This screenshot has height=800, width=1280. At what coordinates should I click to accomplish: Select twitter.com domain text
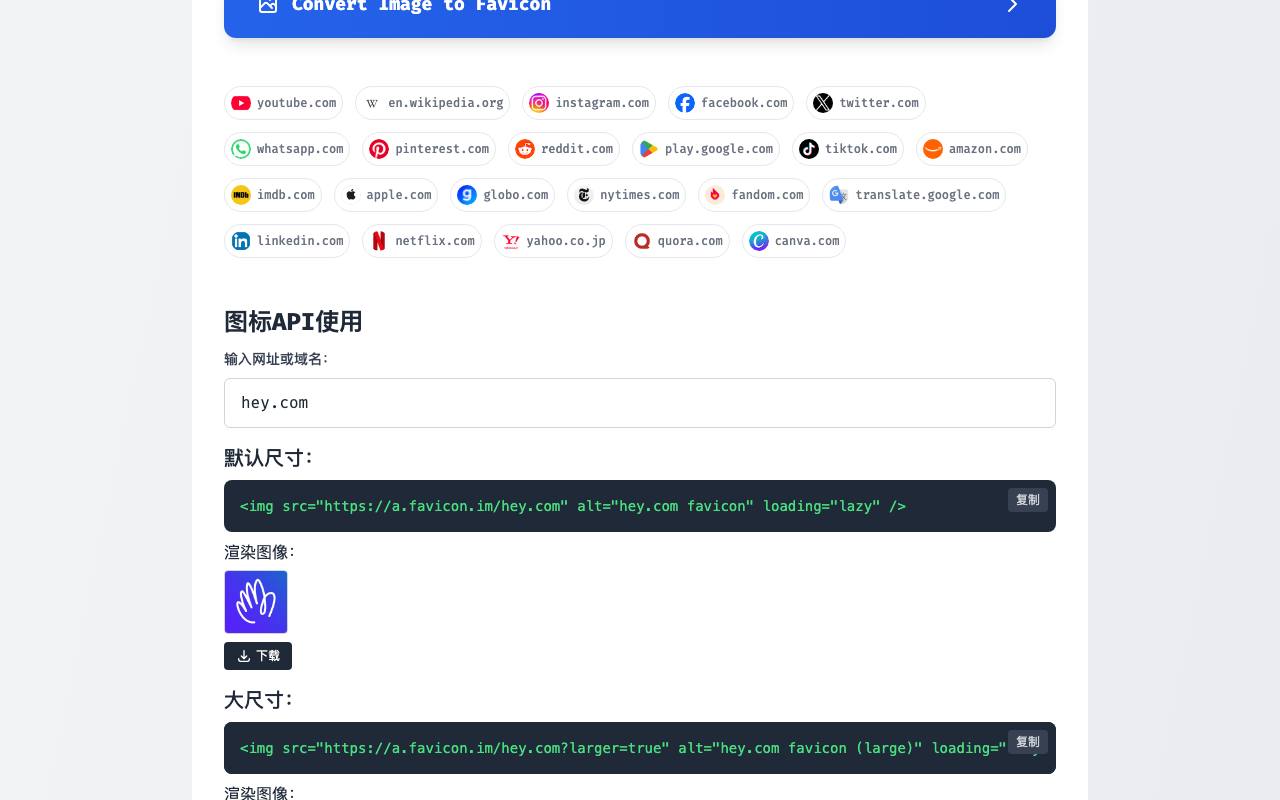(879, 103)
